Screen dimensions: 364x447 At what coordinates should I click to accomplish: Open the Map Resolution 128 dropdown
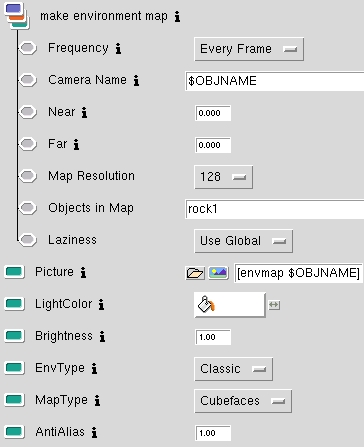223,177
